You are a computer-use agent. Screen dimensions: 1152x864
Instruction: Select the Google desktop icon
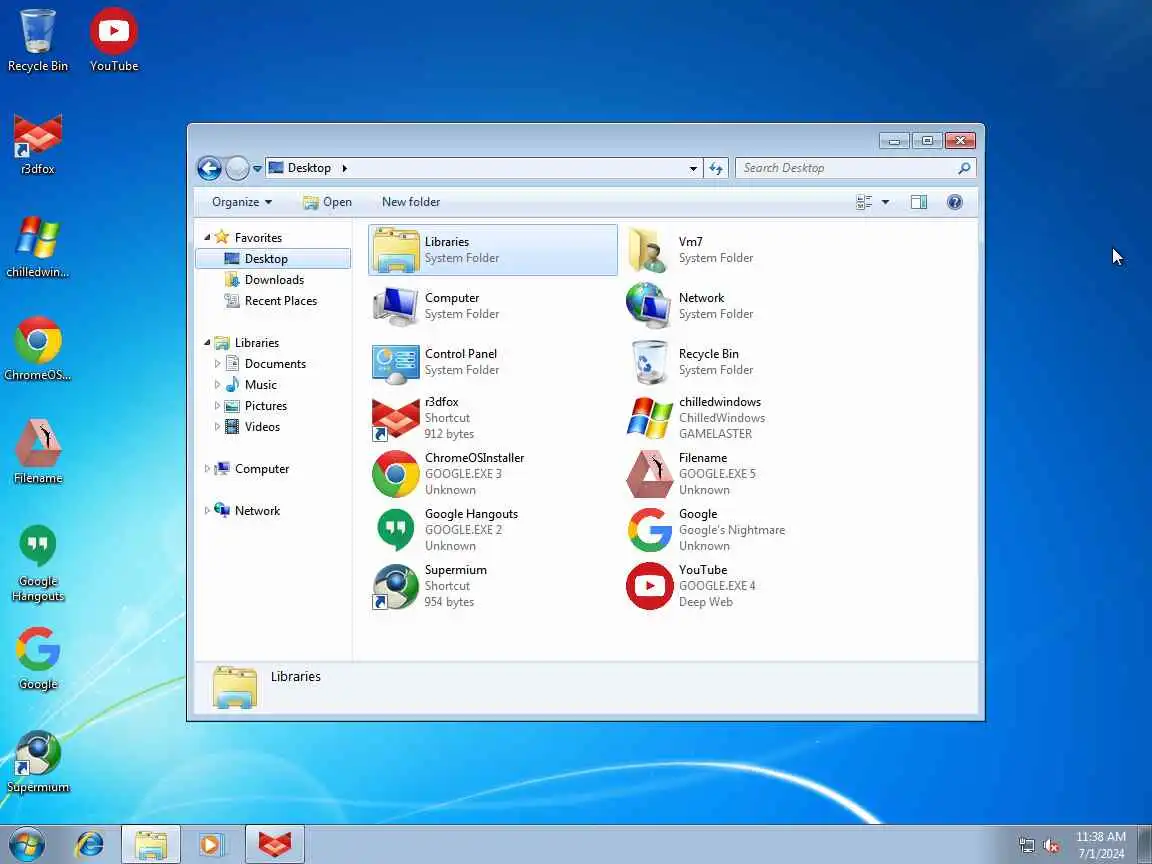(x=37, y=658)
